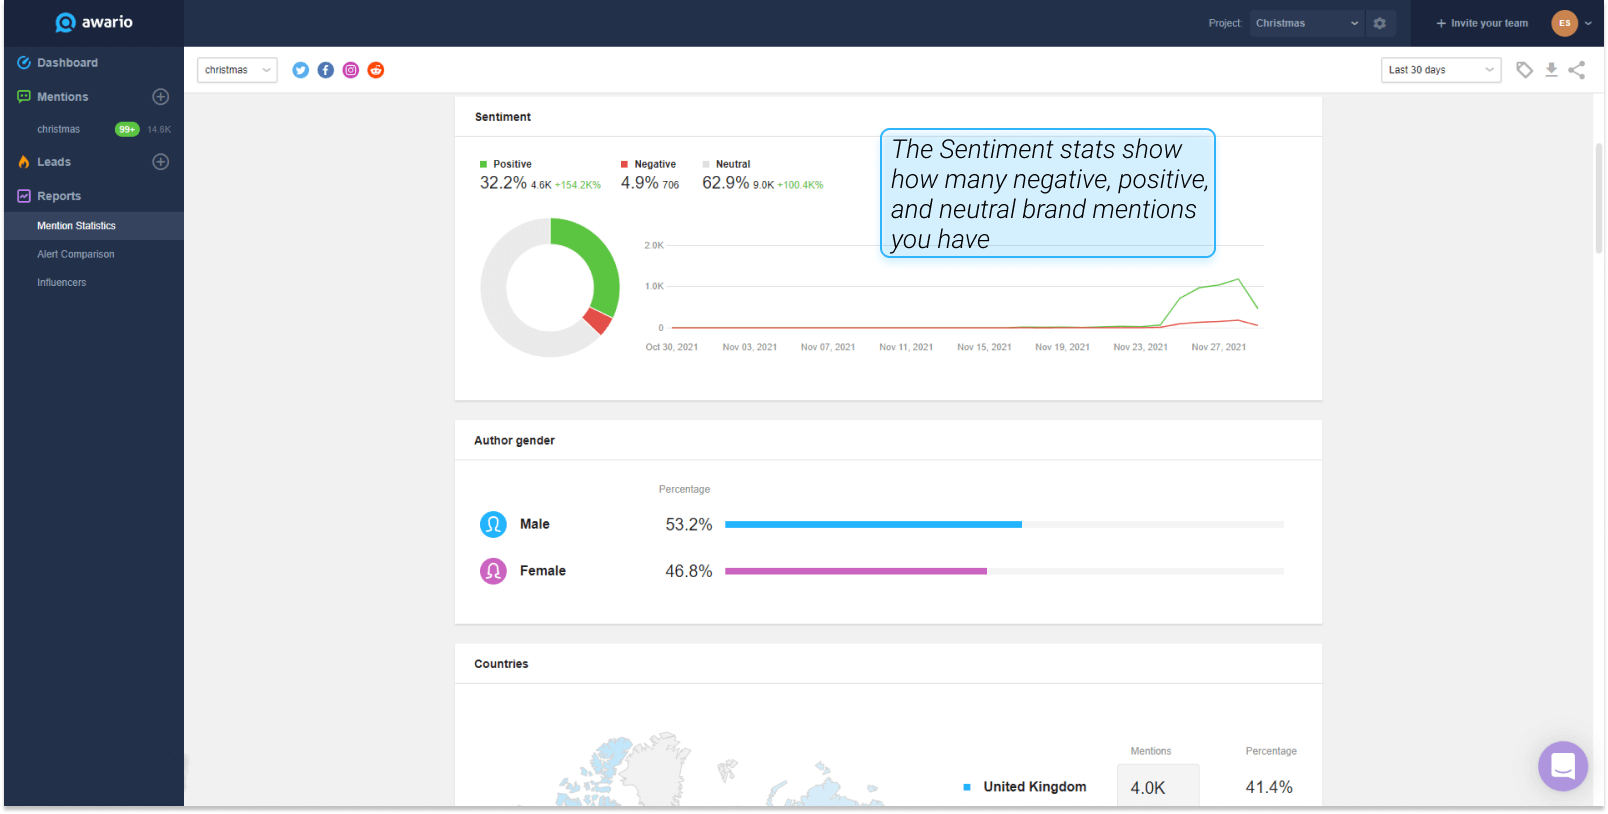Click the 4.9% negative value
Viewport: 1608px width, 814px height.
[639, 183]
